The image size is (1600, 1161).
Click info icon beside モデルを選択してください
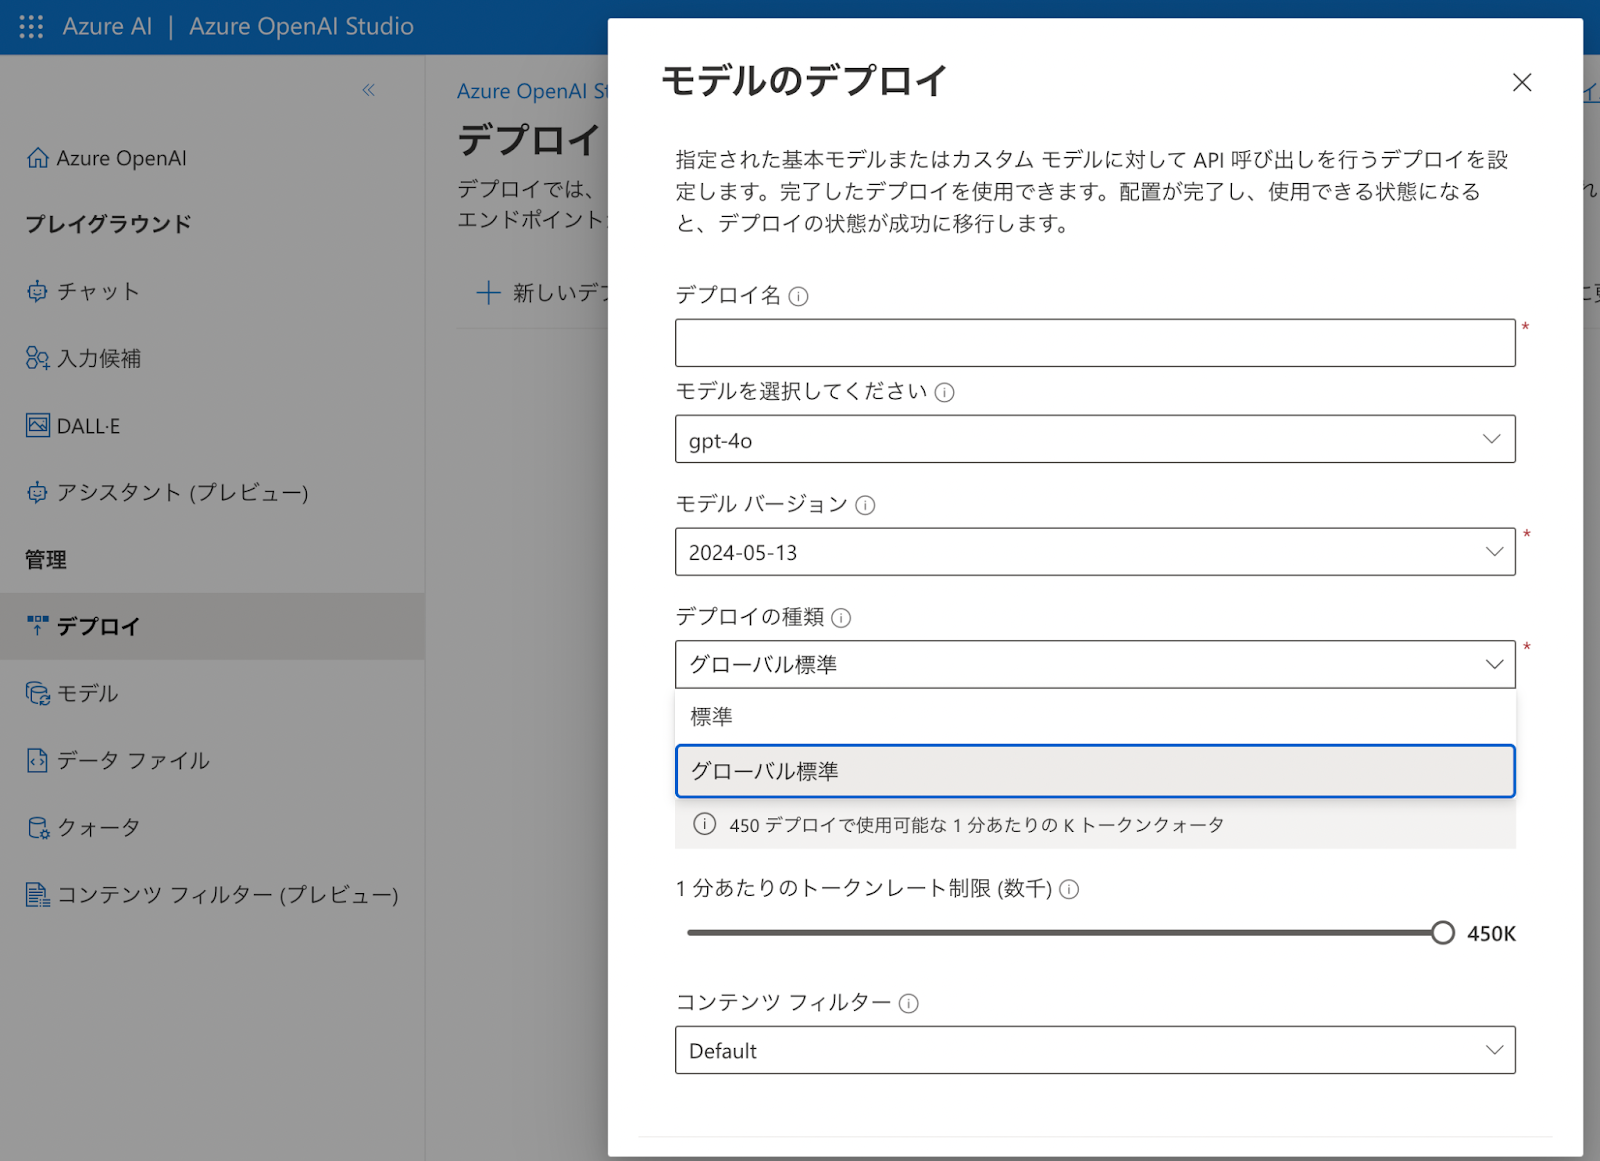tap(944, 392)
